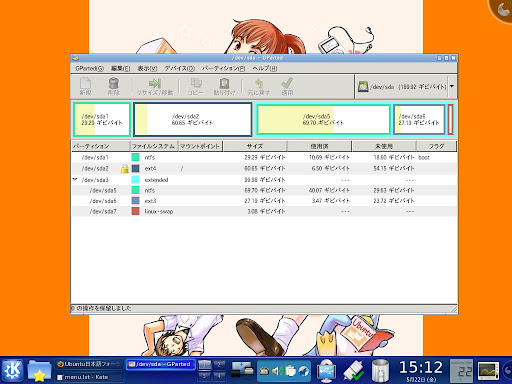Image resolution: width=512 pixels, height=384 pixels.
Task: Select the /dev/sda7 linux-swap row
Action: [264, 211]
